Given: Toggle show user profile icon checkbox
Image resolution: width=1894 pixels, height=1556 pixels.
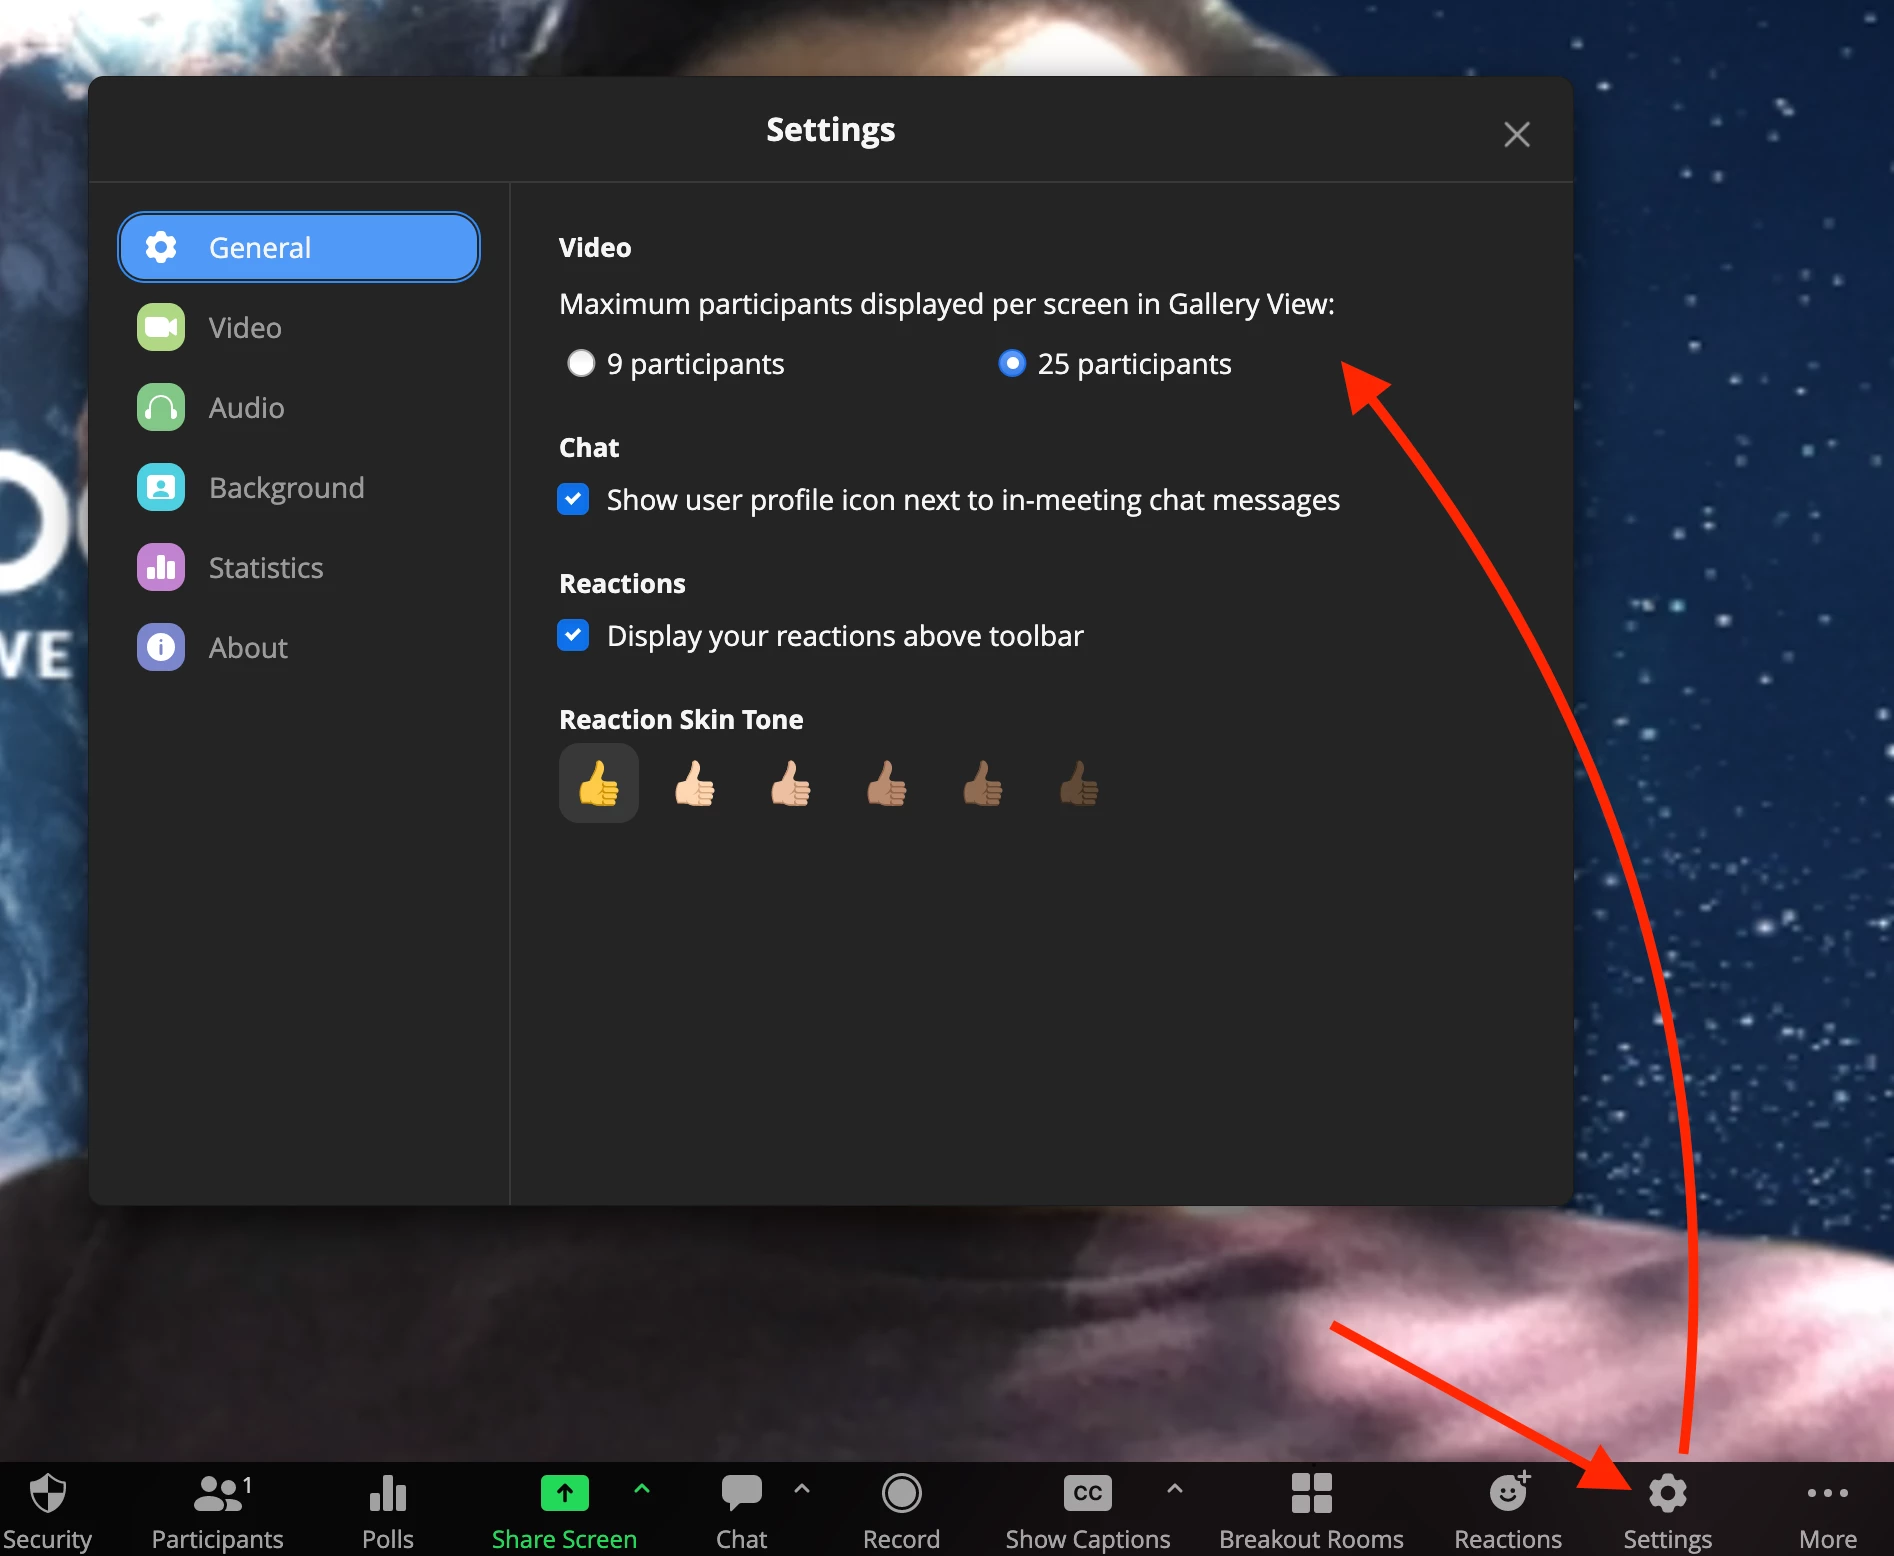Looking at the screenshot, I should (x=573, y=499).
